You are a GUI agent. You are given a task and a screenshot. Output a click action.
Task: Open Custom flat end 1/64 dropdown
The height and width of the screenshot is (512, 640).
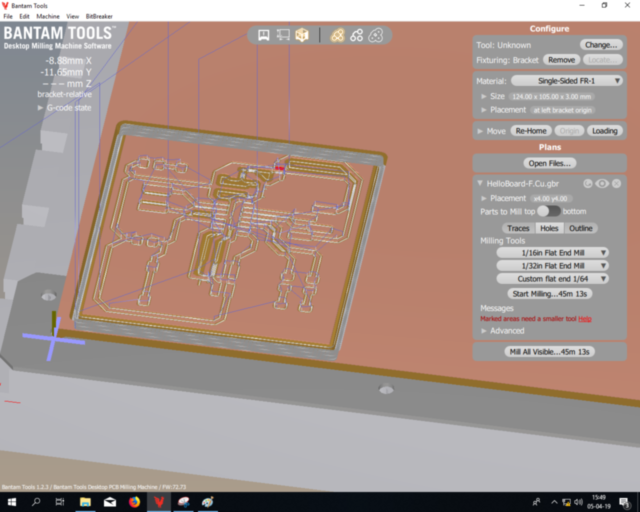click(552, 279)
